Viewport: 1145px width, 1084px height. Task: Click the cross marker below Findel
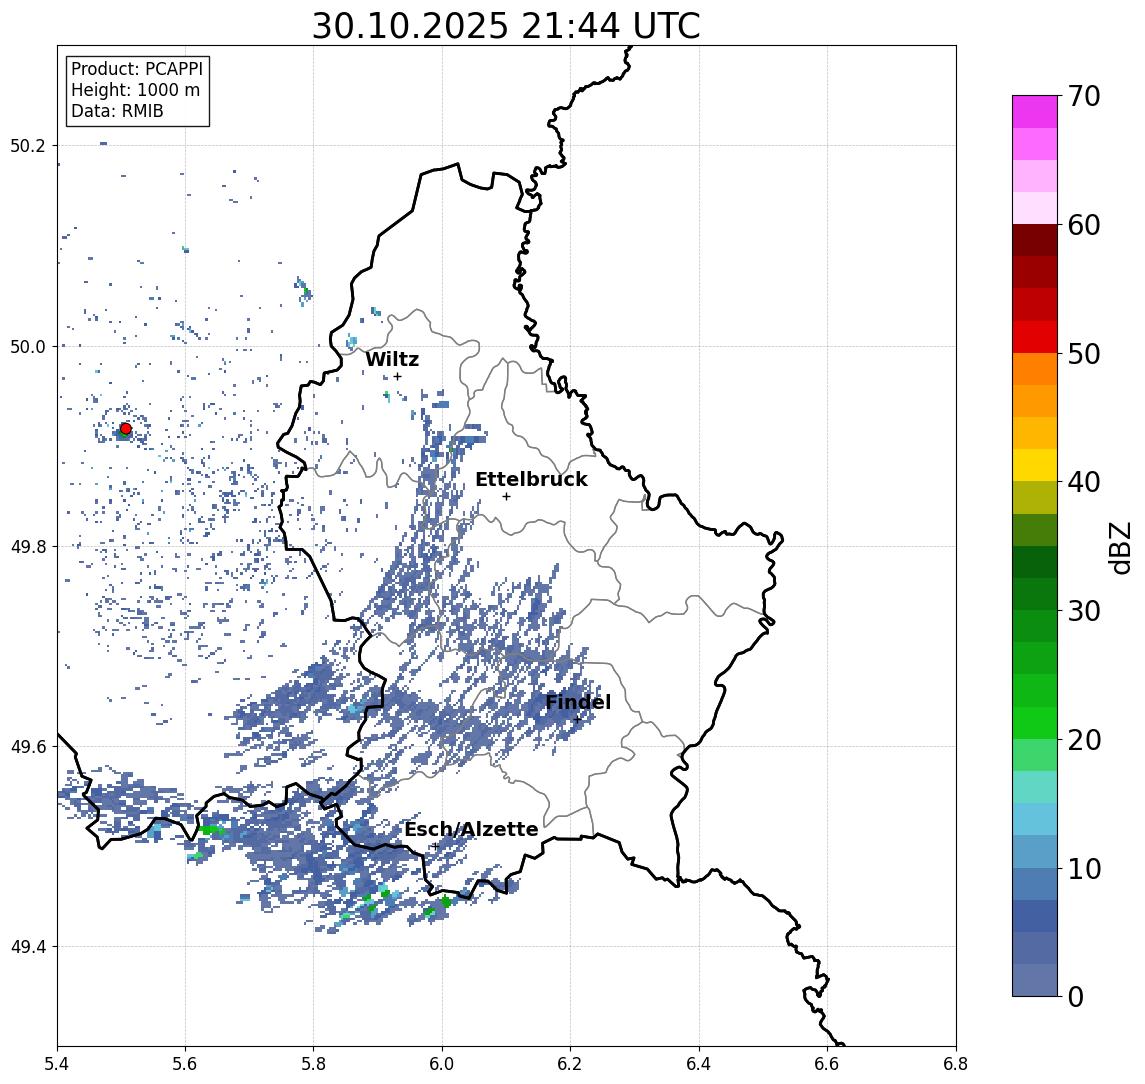coord(577,720)
